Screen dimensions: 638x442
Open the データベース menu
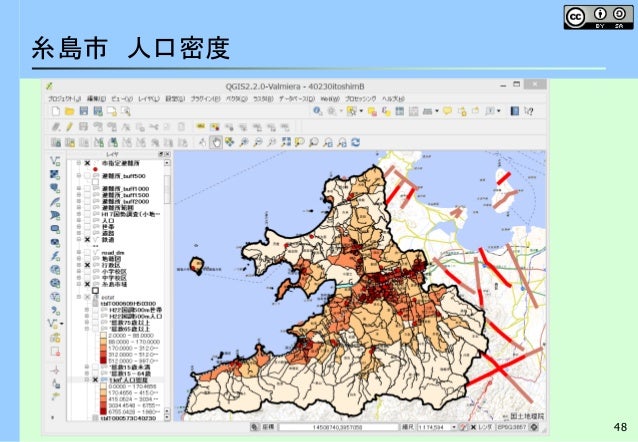coord(297,99)
